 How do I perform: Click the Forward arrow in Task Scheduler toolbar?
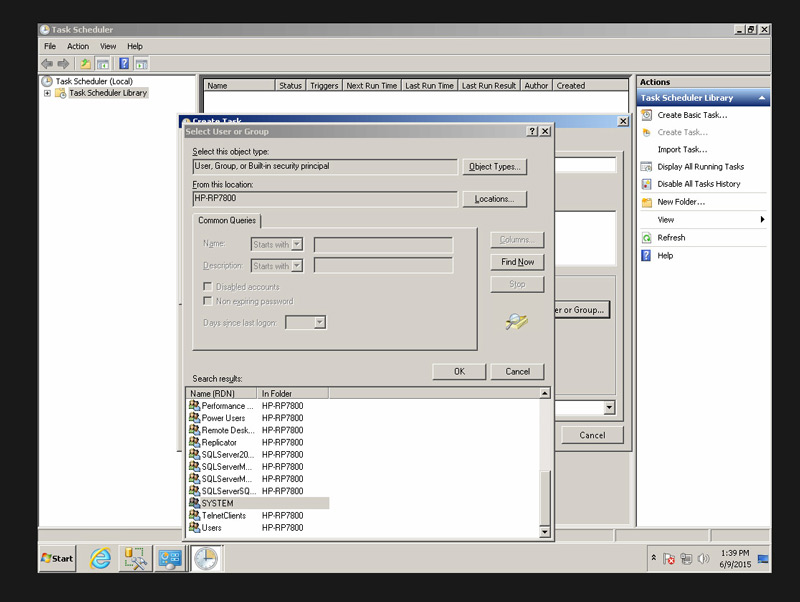point(63,64)
